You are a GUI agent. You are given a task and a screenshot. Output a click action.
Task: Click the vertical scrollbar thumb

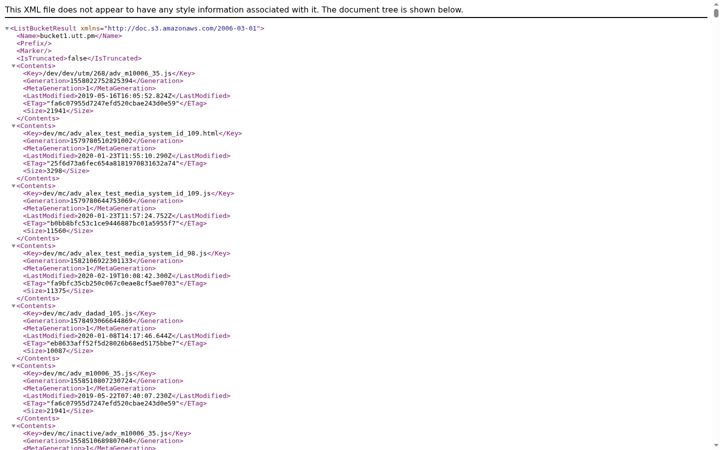pos(716,13)
